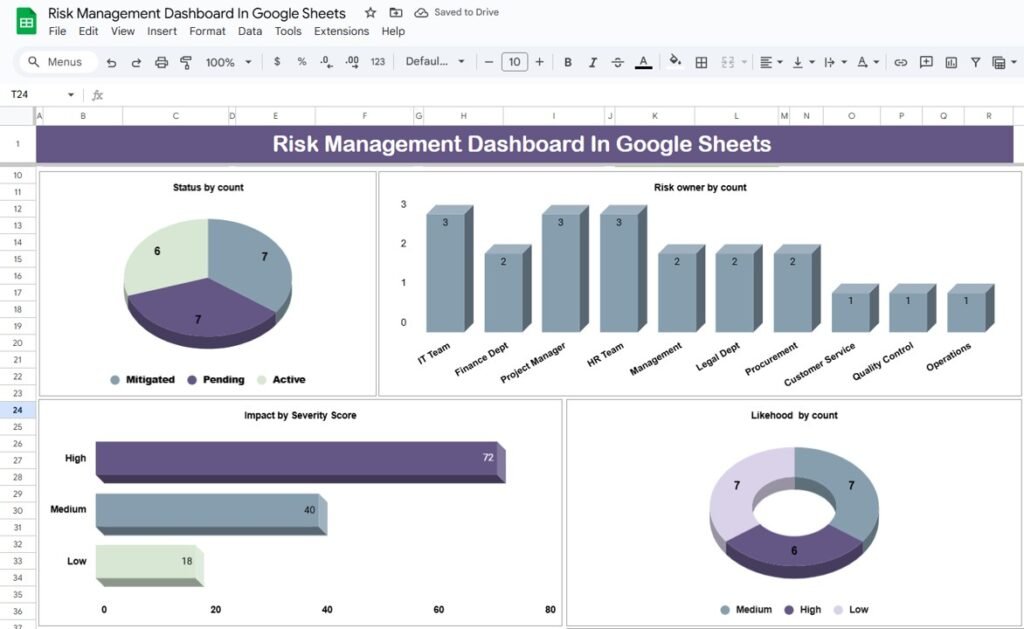
Task: Open the File menu
Action: click(x=57, y=31)
